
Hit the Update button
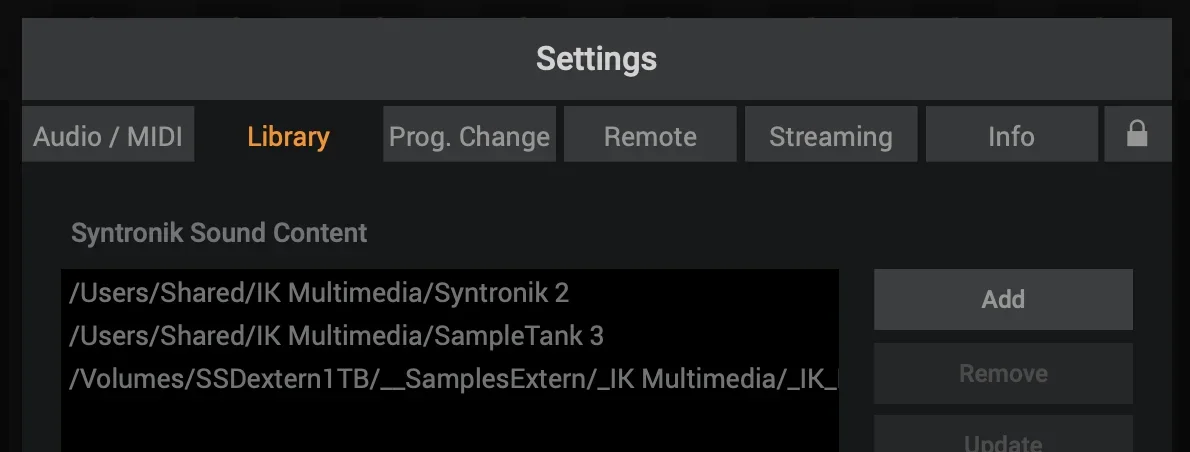[x=1003, y=440]
